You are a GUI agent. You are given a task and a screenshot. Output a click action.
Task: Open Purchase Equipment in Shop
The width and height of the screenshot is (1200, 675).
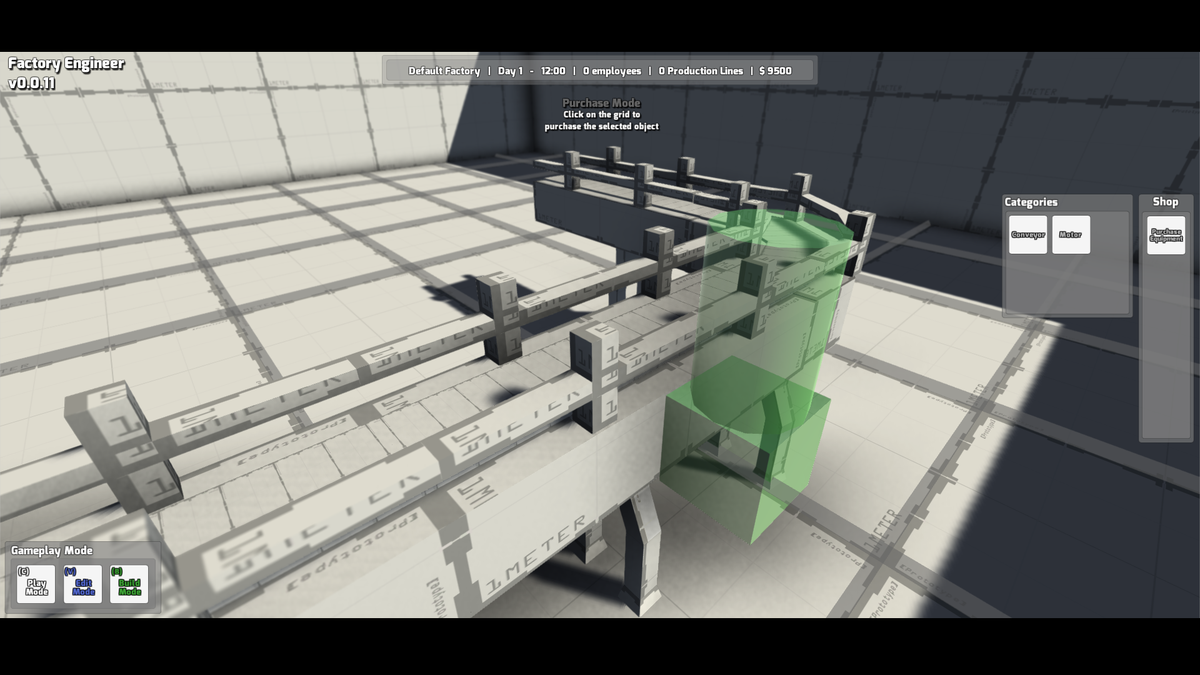pos(1166,235)
